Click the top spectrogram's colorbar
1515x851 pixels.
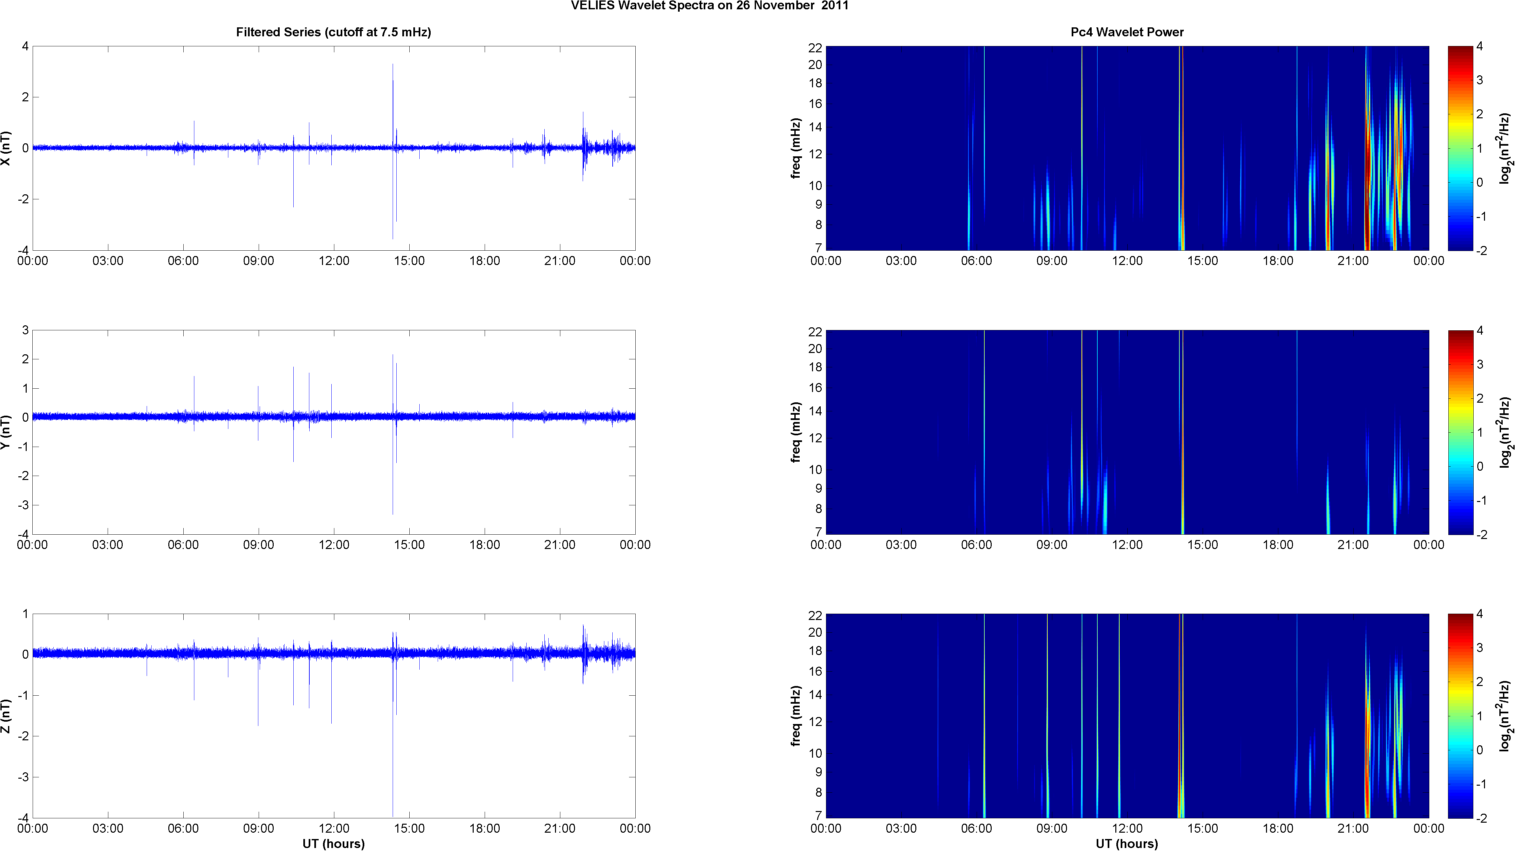click(1460, 148)
